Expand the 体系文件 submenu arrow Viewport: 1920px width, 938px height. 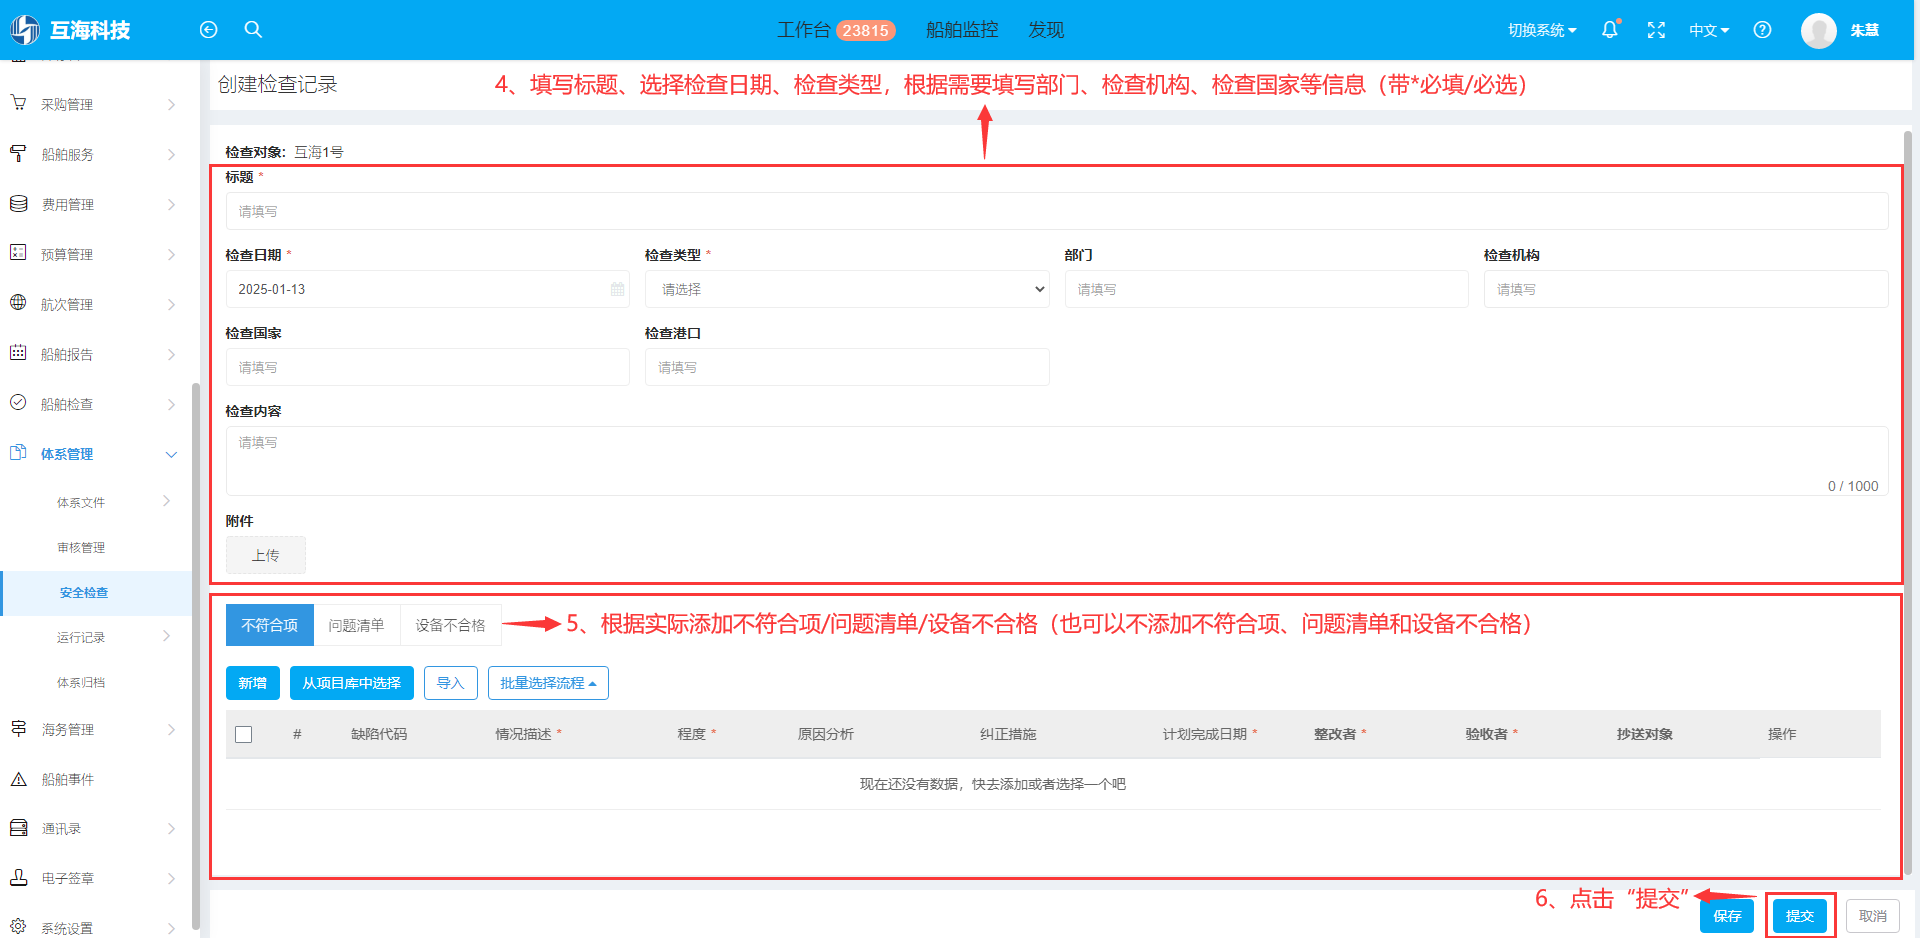[x=167, y=501]
